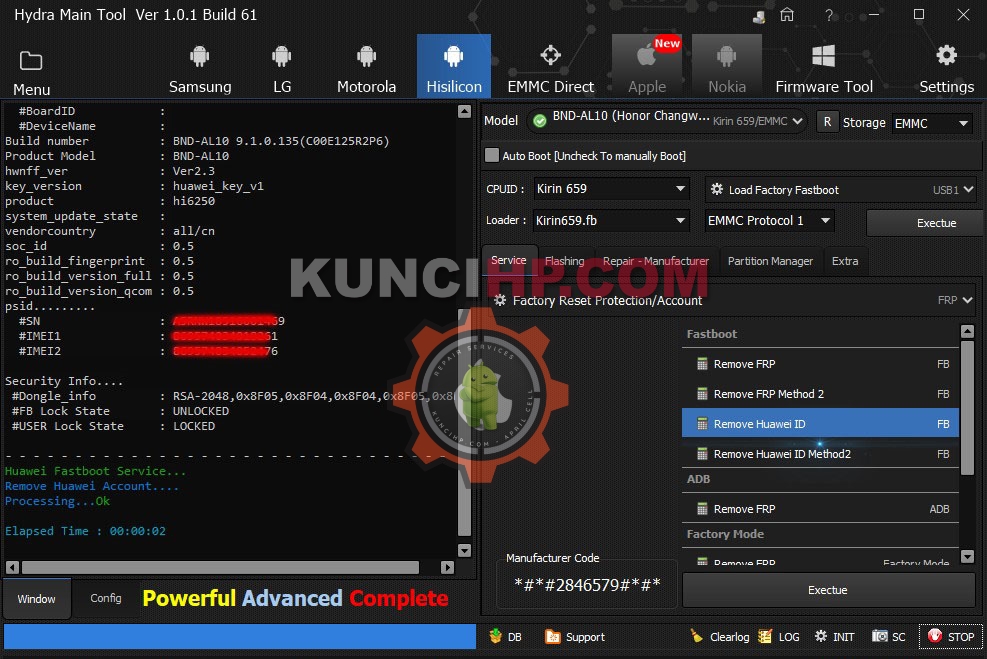
Task: Click the Load Factory Fastboot gear icon
Action: coord(716,189)
